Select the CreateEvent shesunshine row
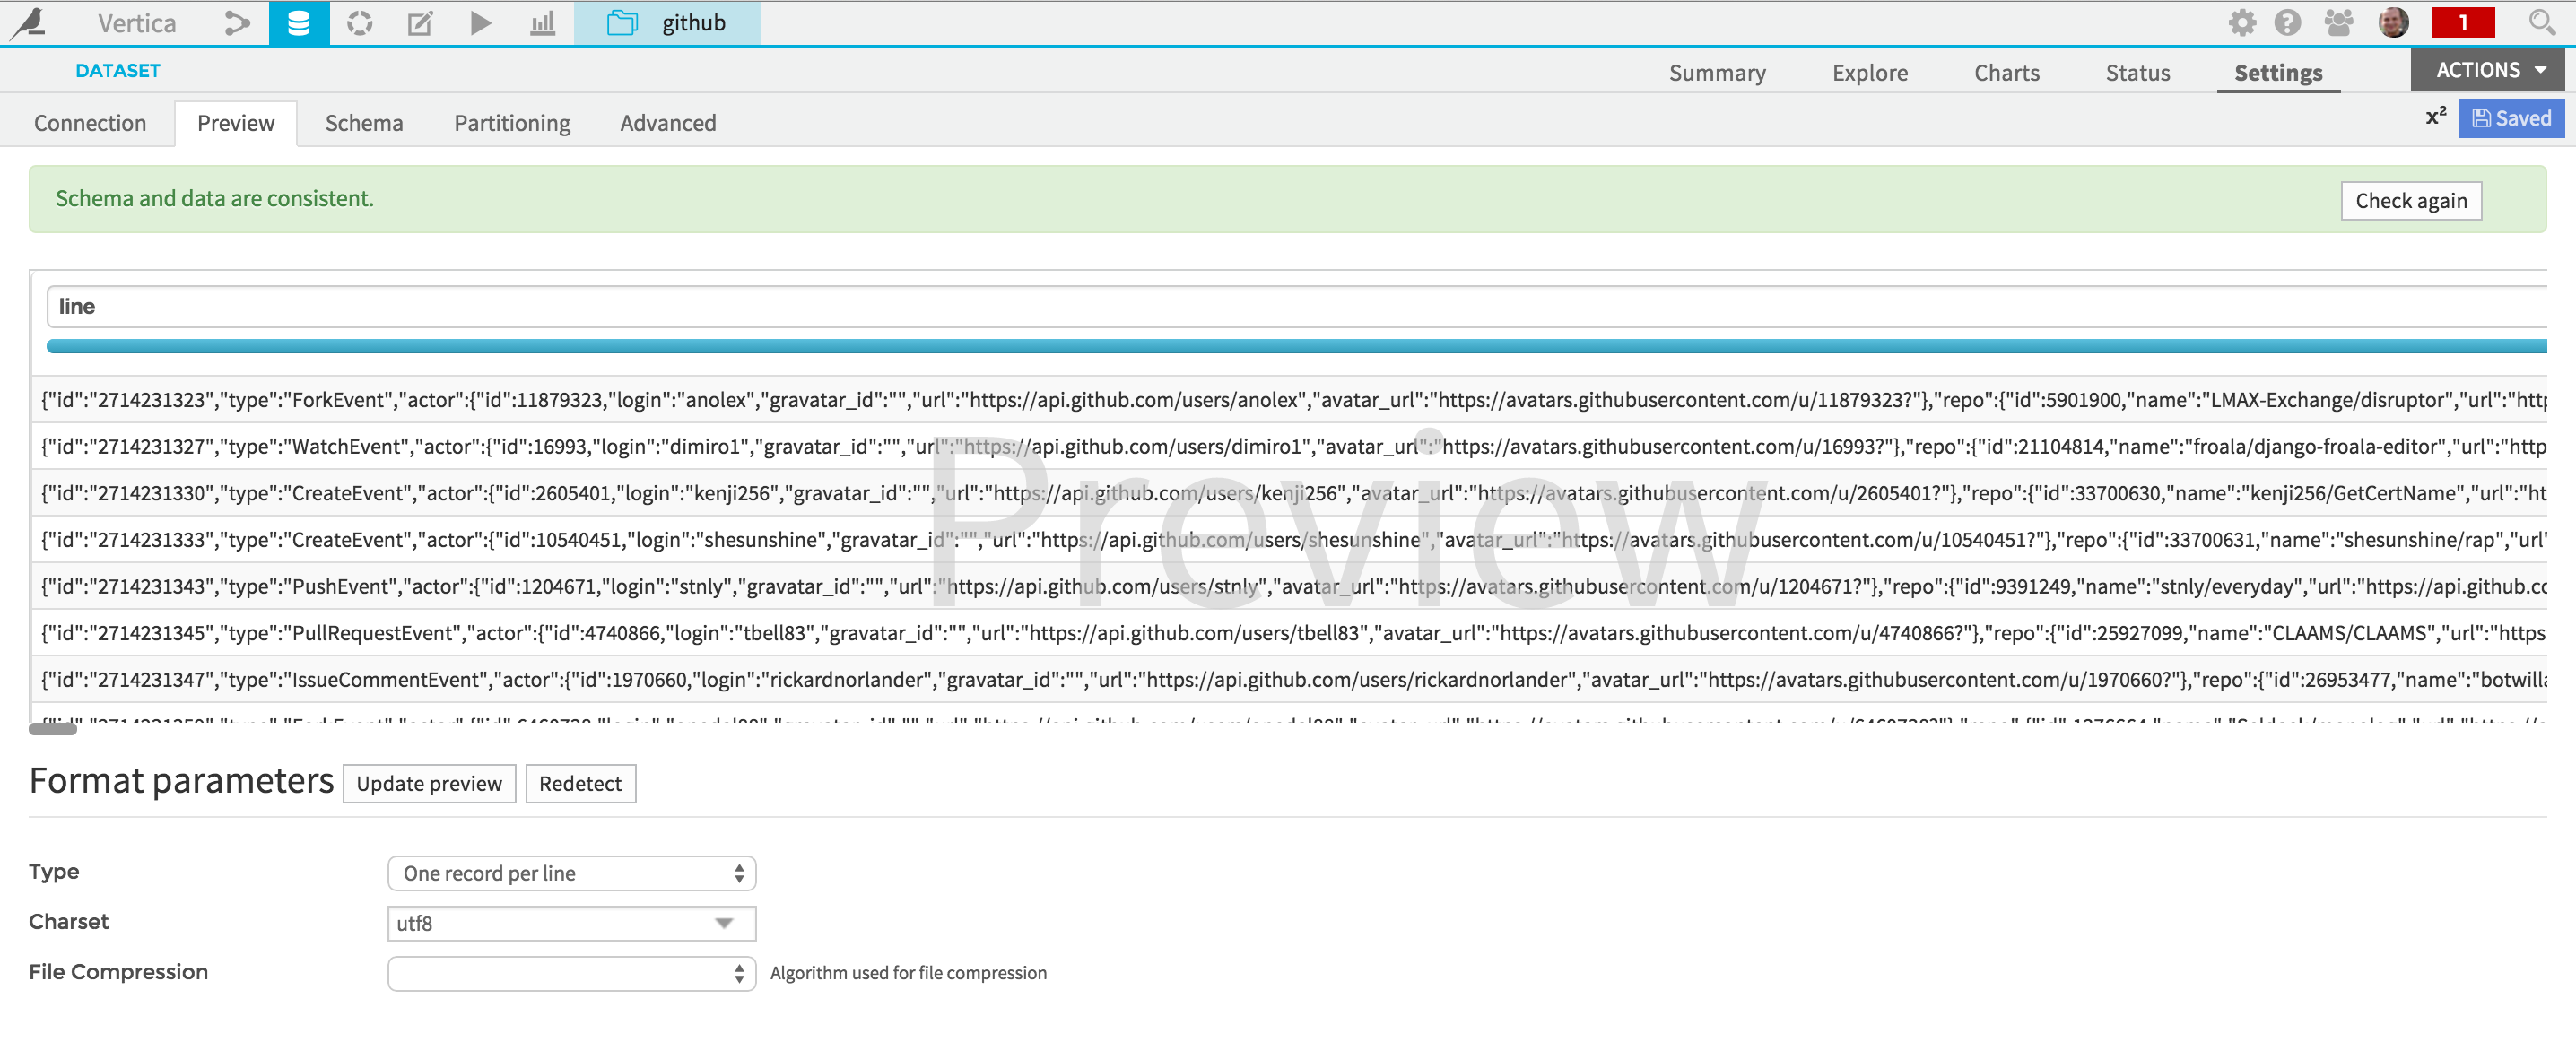This screenshot has width=2576, height=1051. click(x=1289, y=540)
